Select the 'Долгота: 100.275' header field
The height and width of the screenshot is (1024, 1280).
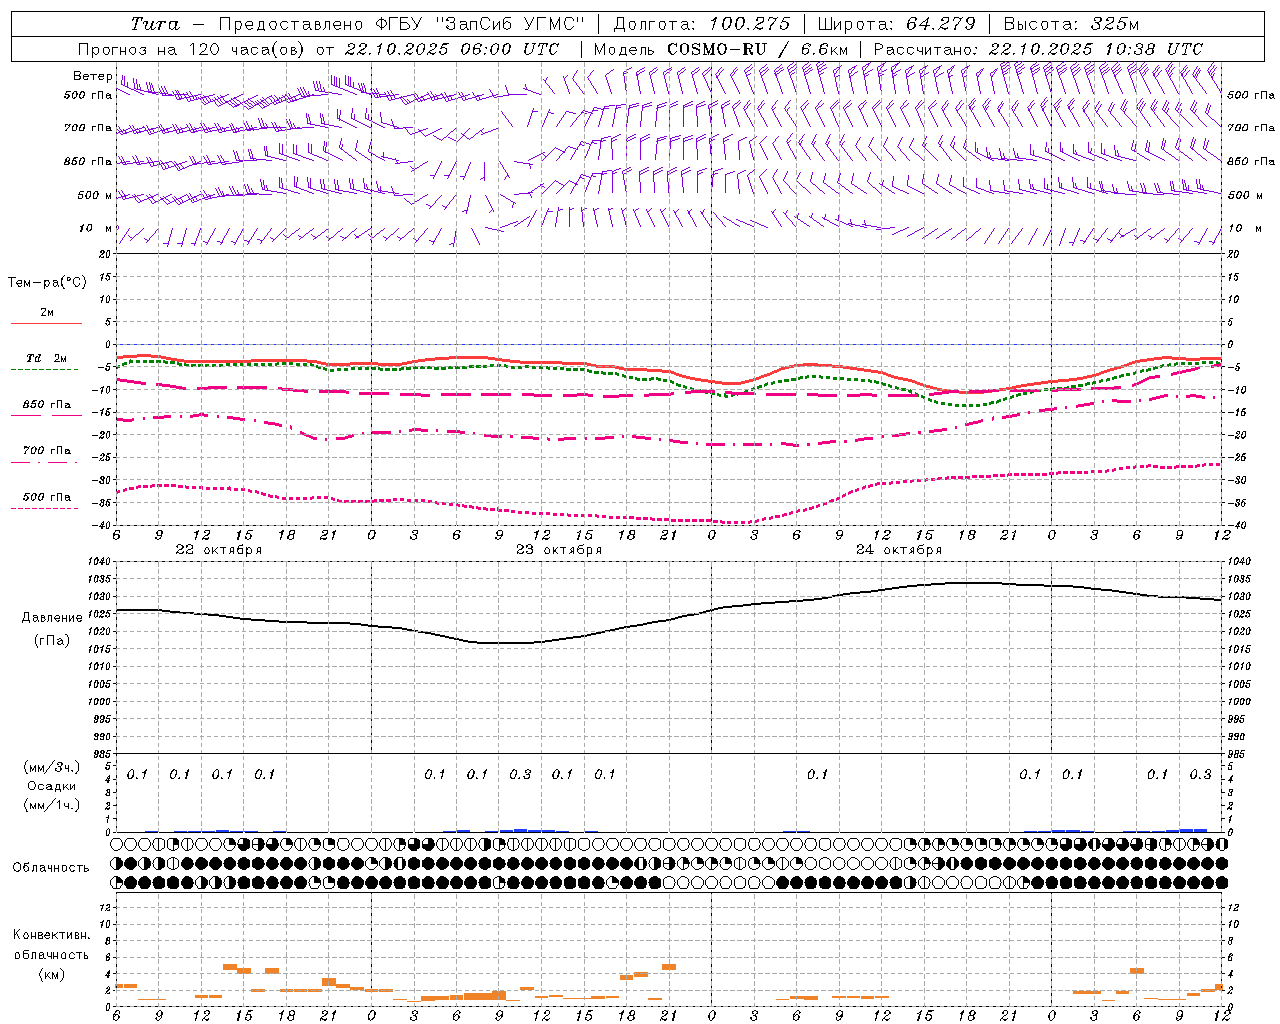(701, 24)
